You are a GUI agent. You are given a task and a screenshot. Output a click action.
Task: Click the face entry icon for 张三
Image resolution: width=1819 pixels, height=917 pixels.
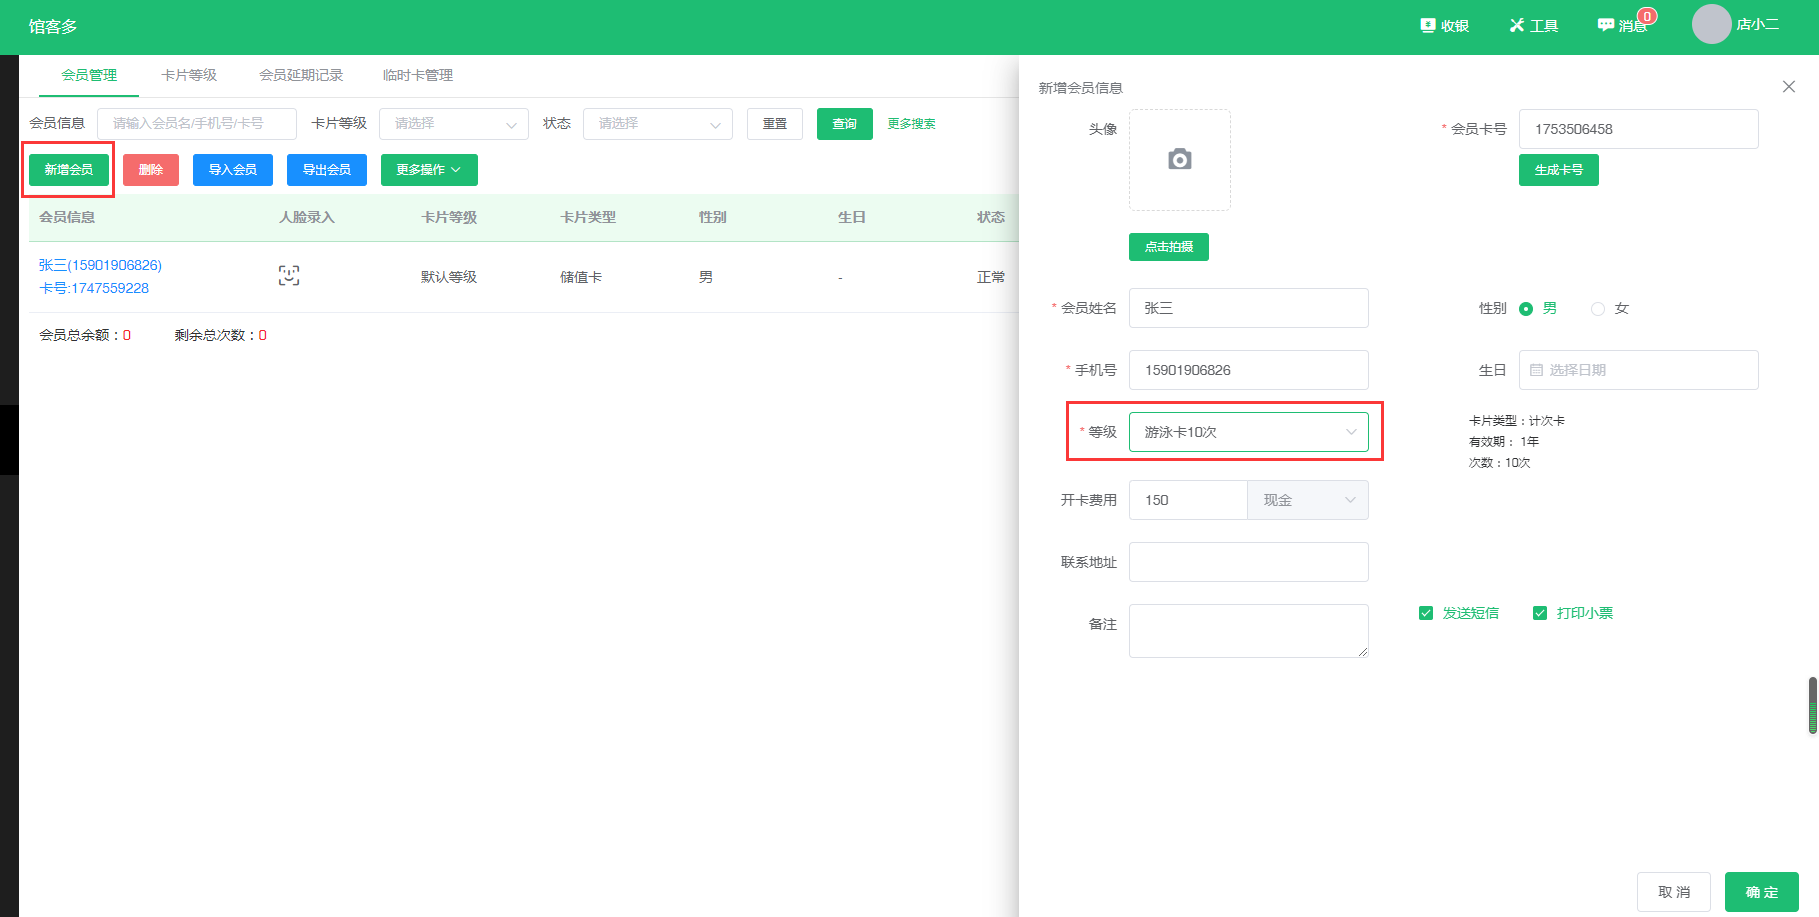tap(289, 276)
